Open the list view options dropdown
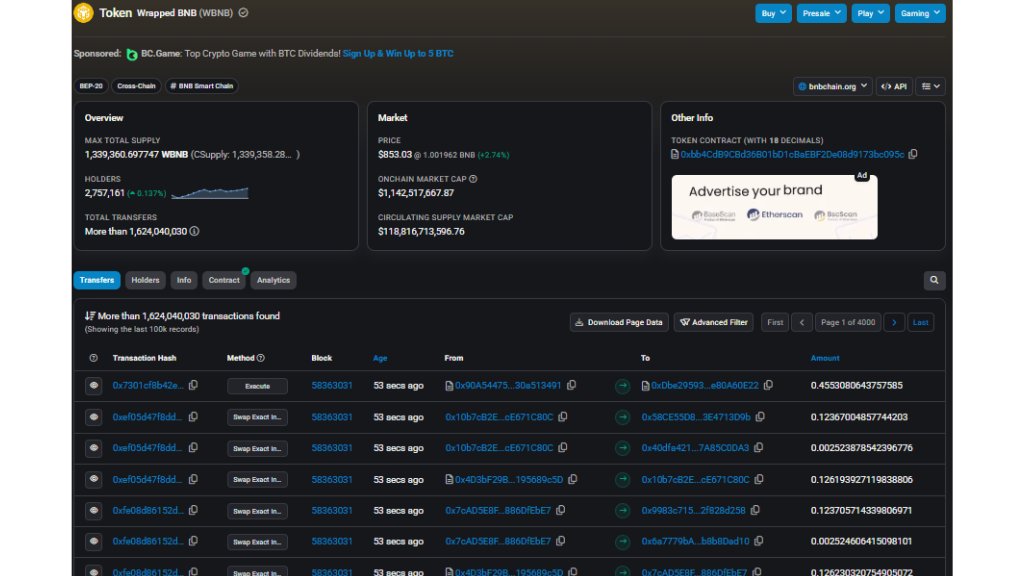Image resolution: width=1024 pixels, height=576 pixels. pos(931,86)
